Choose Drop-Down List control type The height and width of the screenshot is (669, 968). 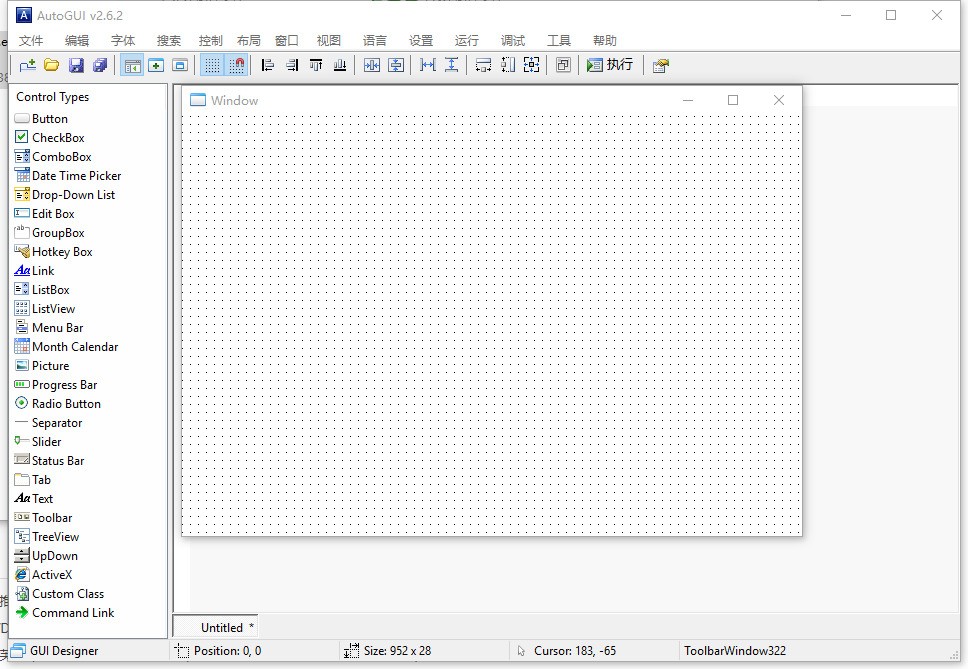coord(73,195)
